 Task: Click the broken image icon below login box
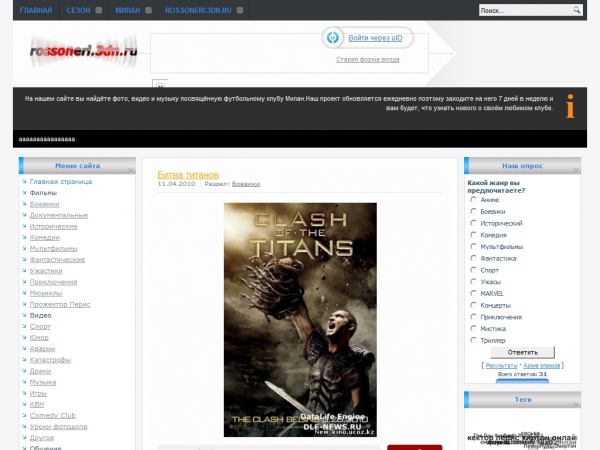160,84
